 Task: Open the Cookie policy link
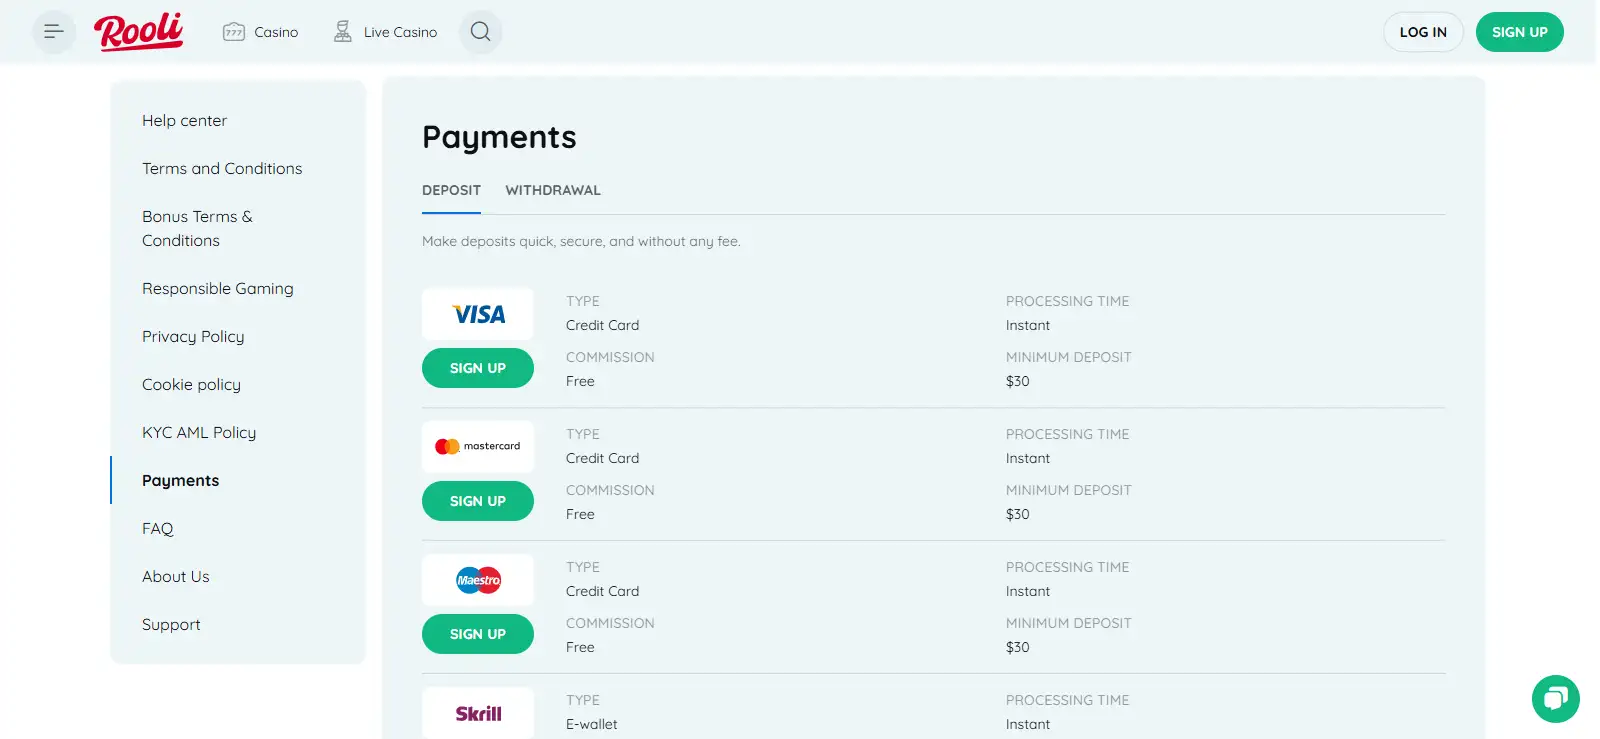pyautogui.click(x=191, y=384)
